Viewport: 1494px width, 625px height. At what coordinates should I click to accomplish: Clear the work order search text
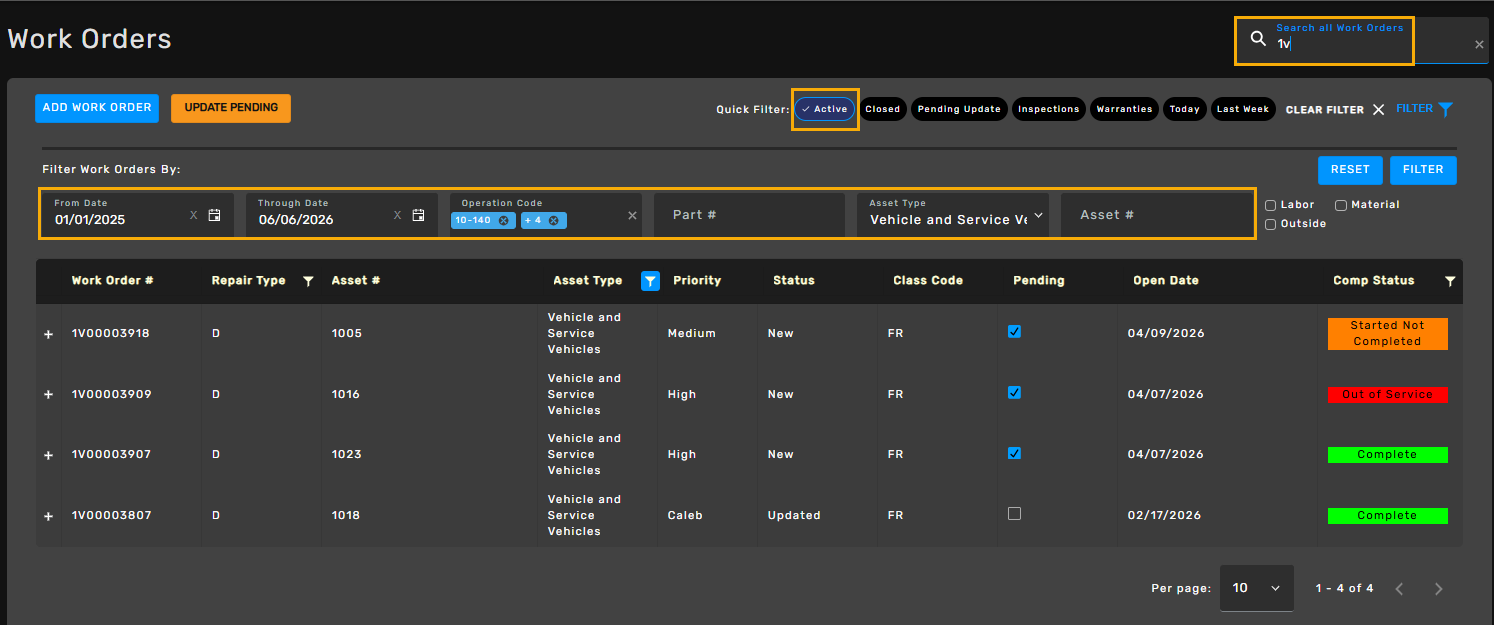pyautogui.click(x=1479, y=44)
